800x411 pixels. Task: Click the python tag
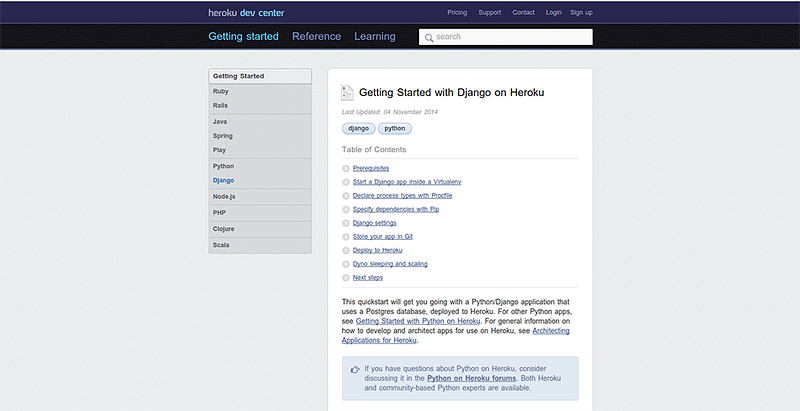click(x=394, y=129)
